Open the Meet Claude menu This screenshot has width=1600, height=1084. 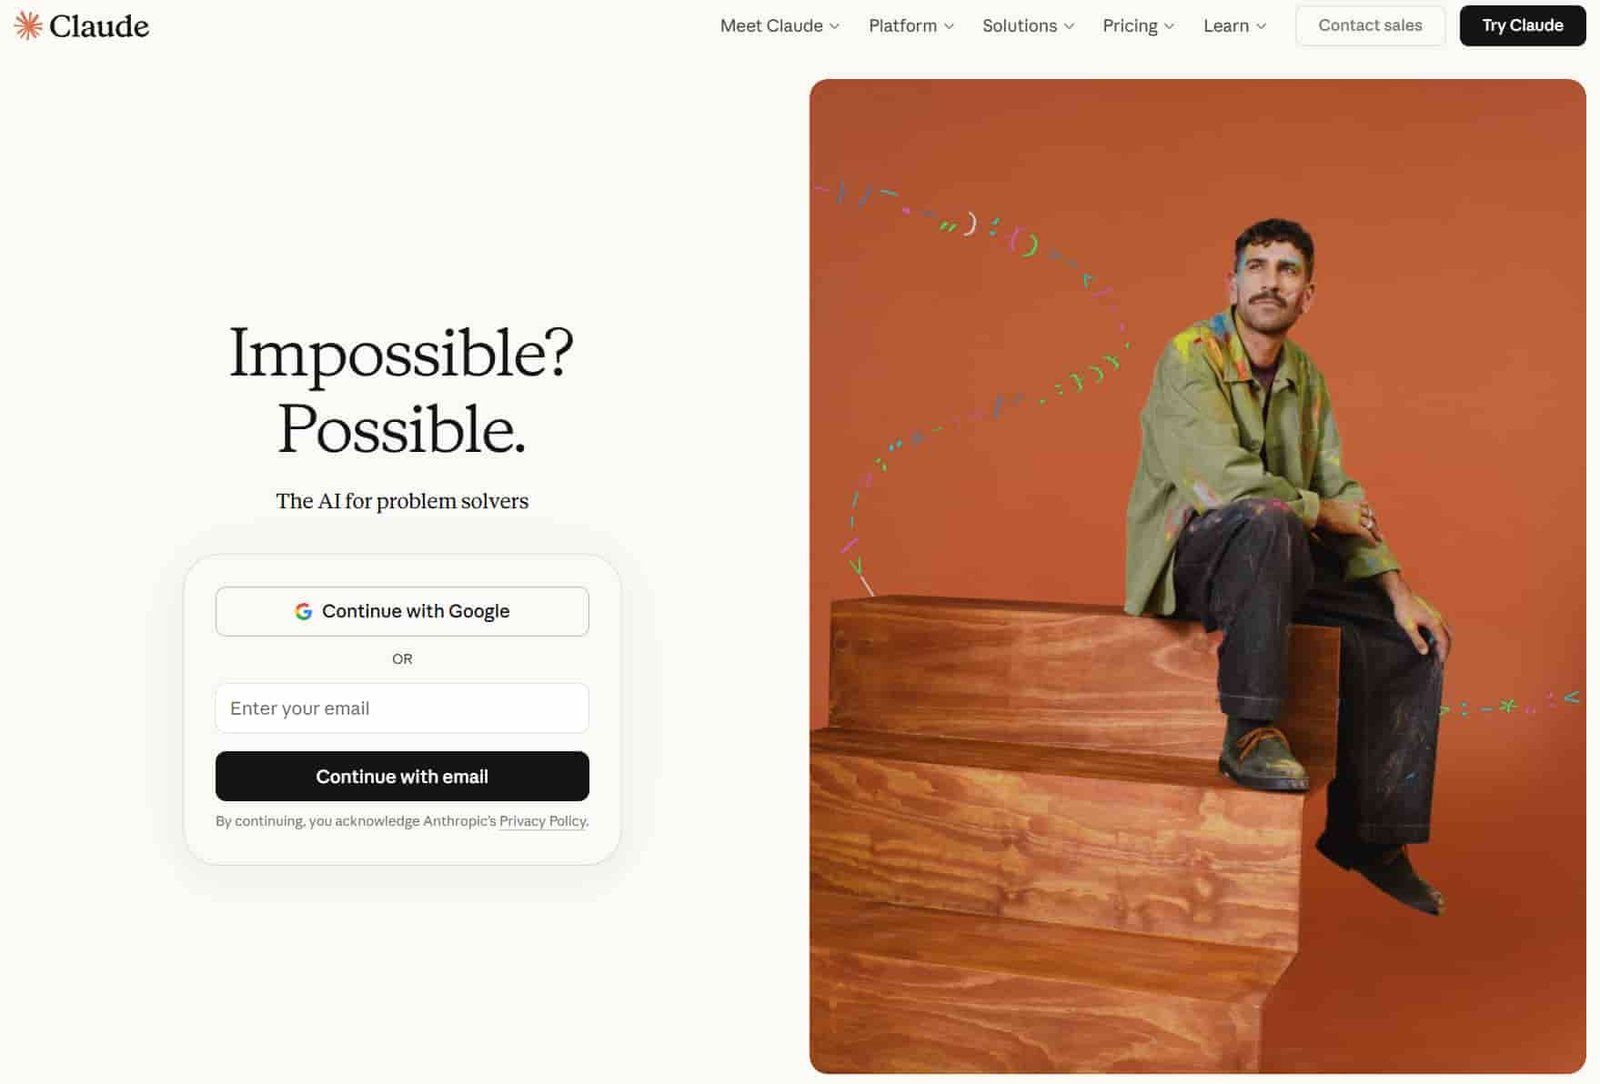tap(780, 26)
